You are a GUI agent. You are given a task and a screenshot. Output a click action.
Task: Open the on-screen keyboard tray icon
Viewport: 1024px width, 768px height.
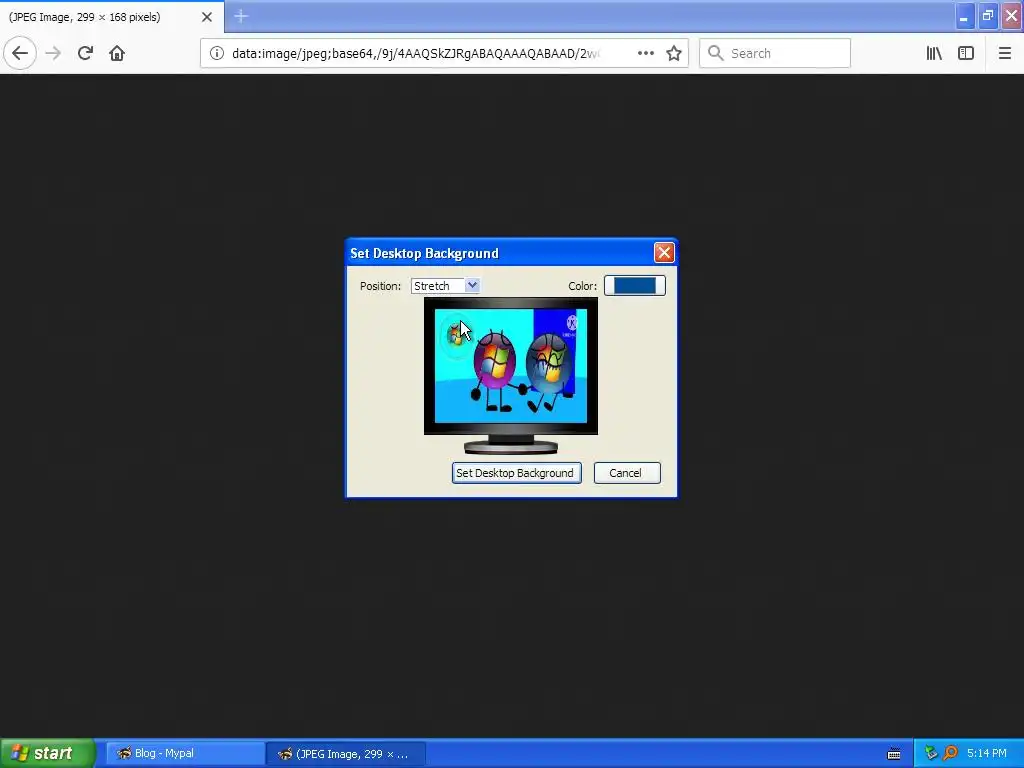click(x=894, y=754)
